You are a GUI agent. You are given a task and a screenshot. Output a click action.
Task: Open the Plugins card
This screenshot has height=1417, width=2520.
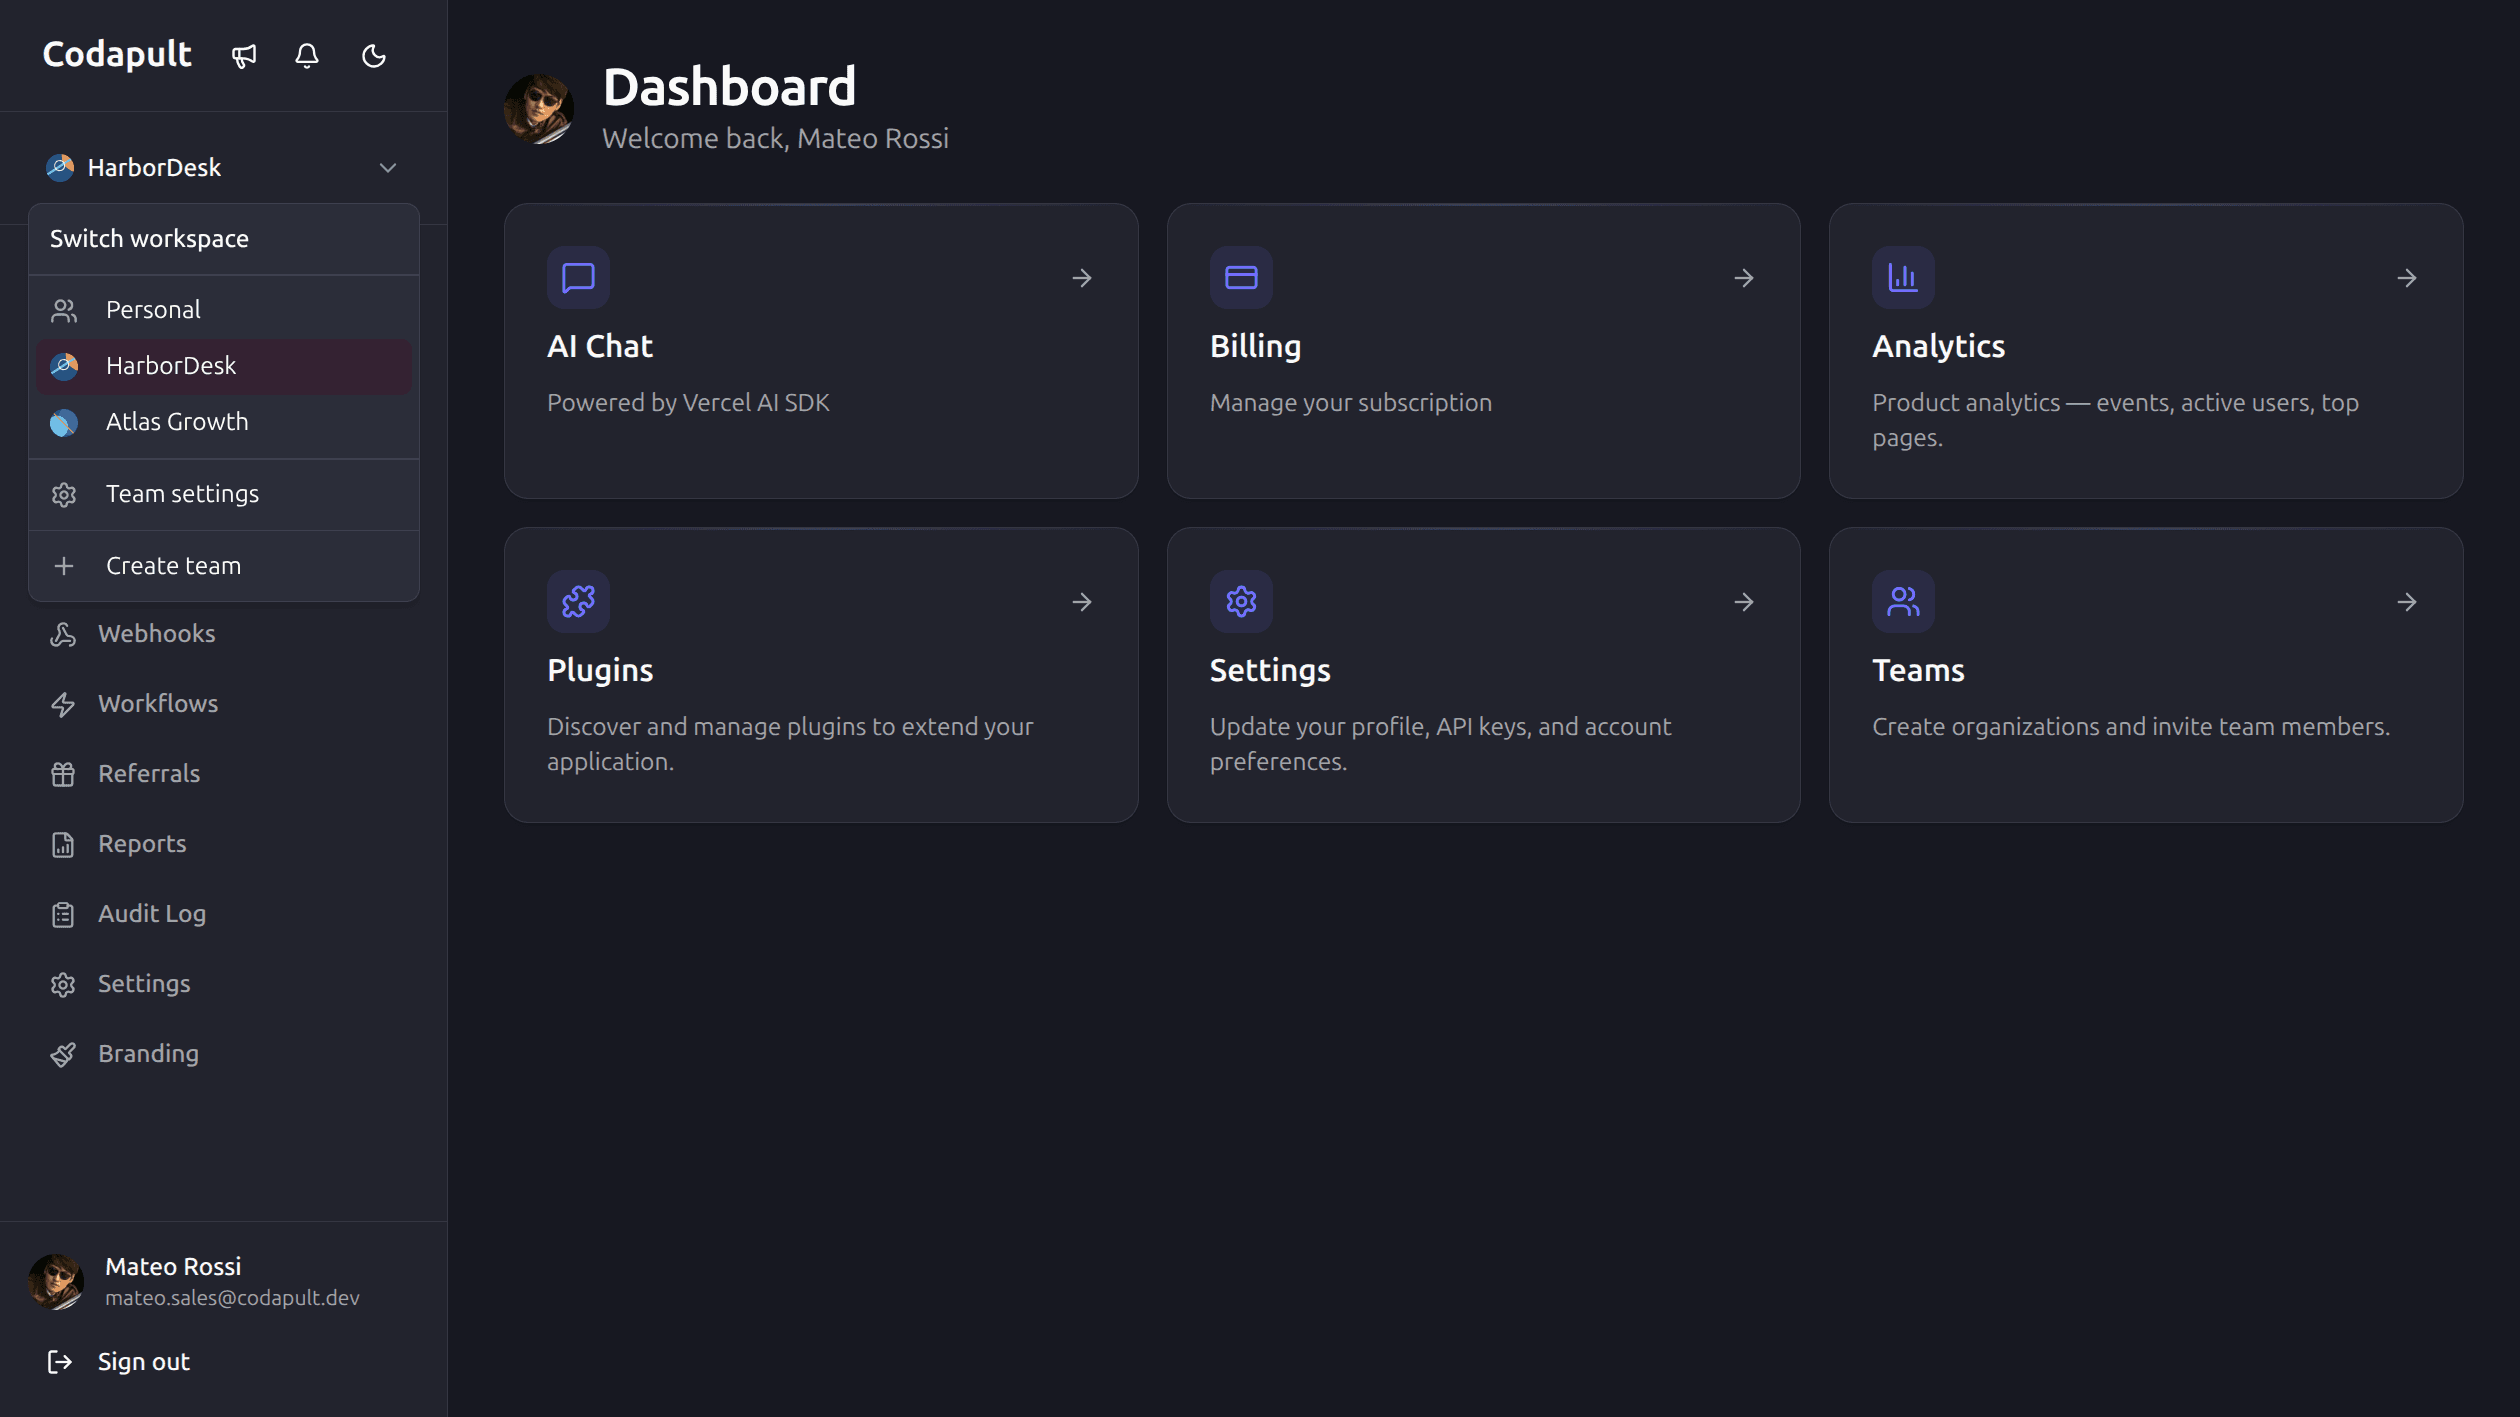coord(821,675)
